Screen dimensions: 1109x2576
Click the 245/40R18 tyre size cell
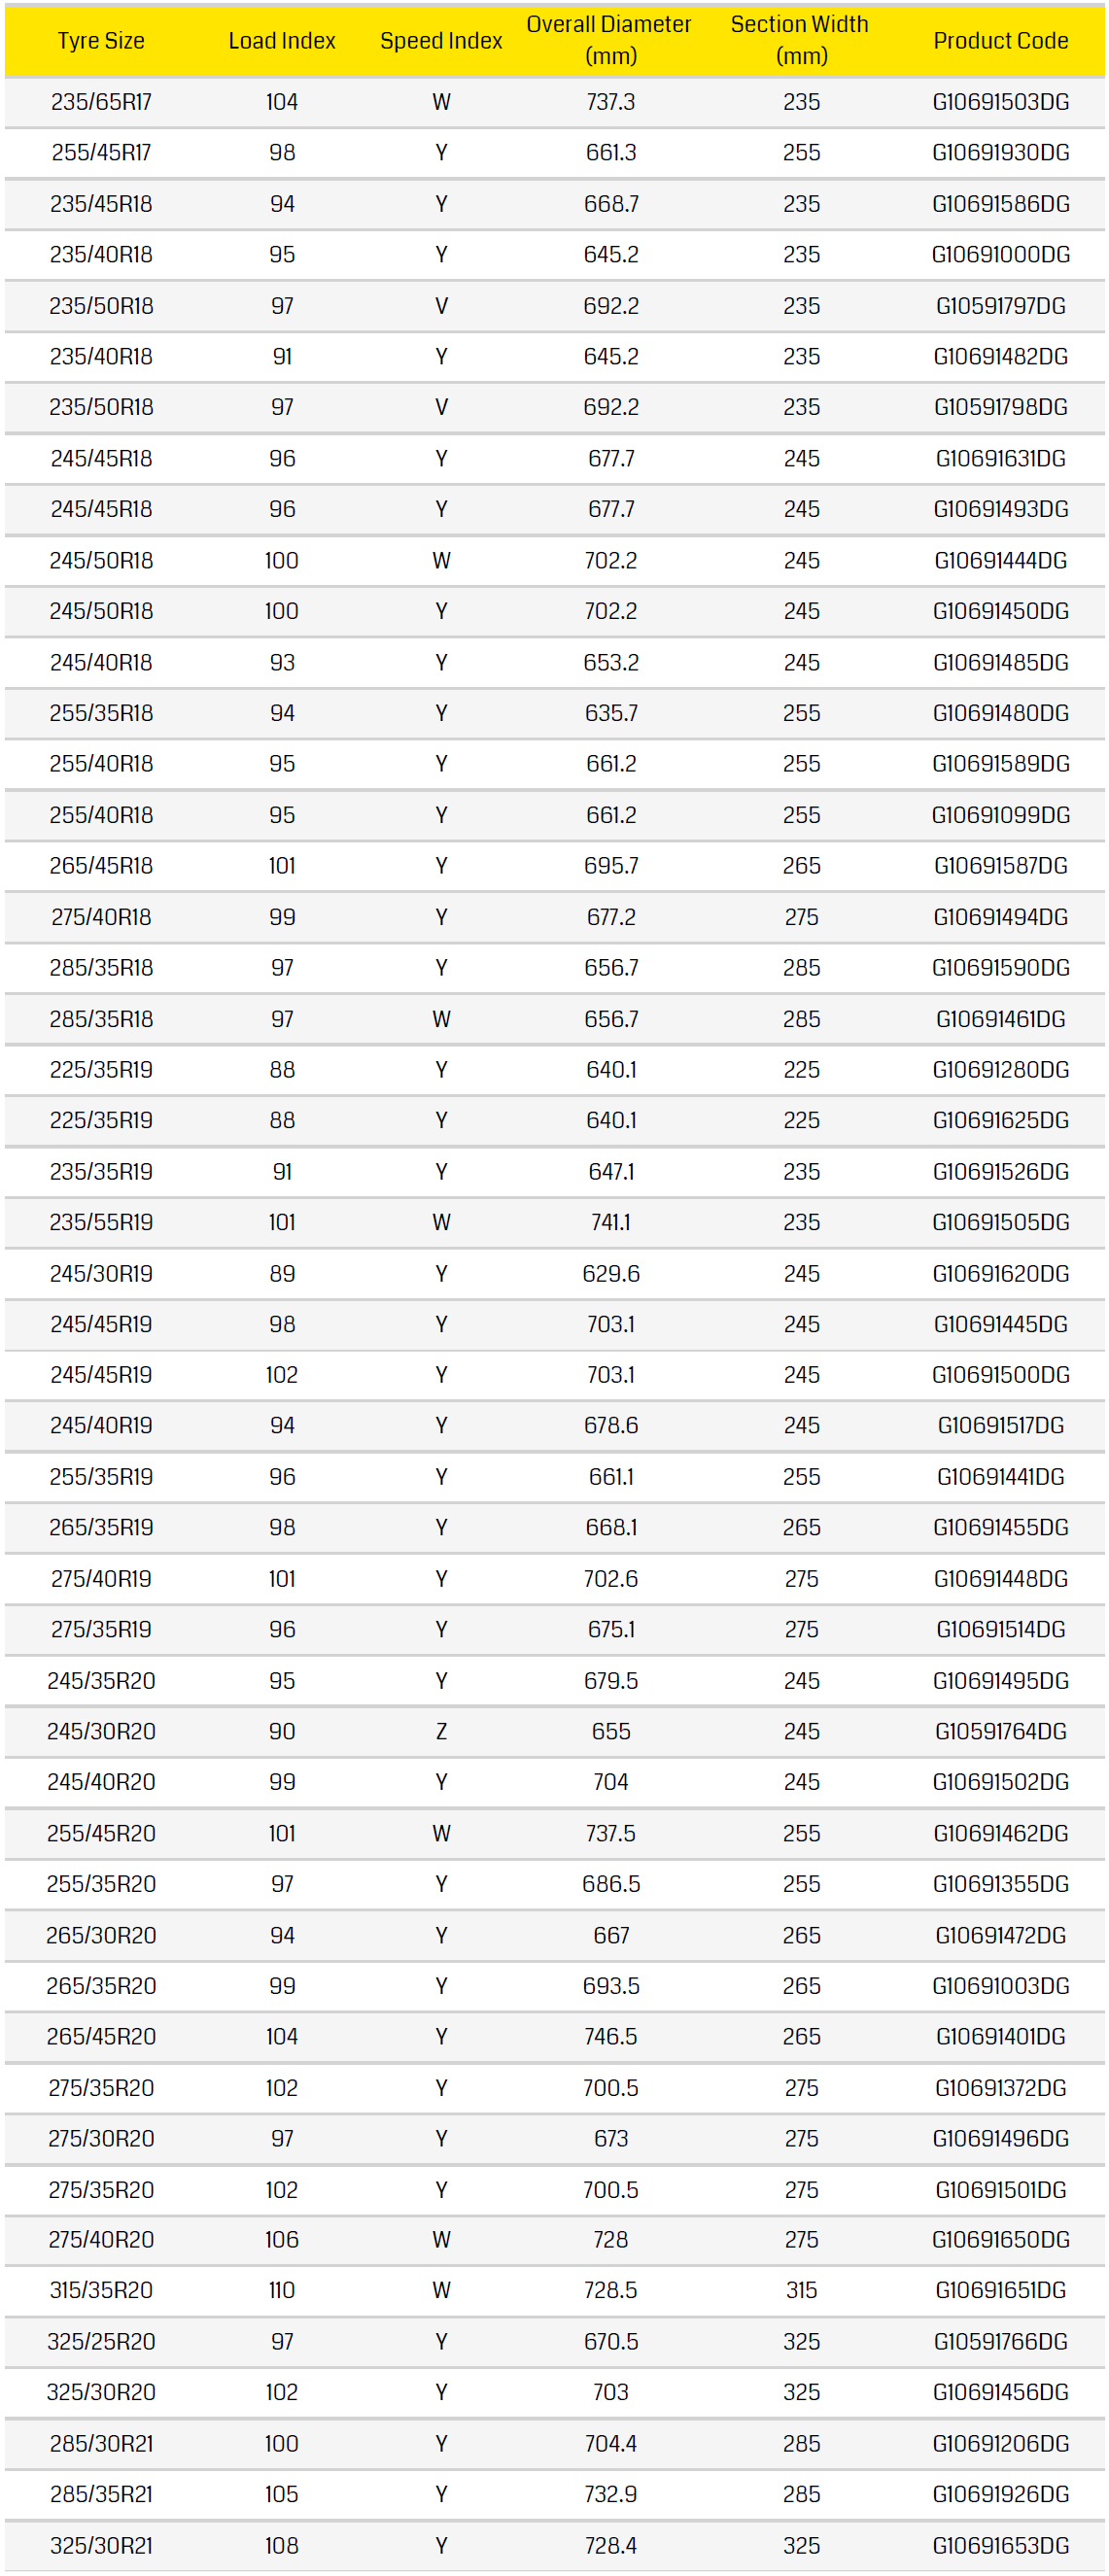[101, 662]
